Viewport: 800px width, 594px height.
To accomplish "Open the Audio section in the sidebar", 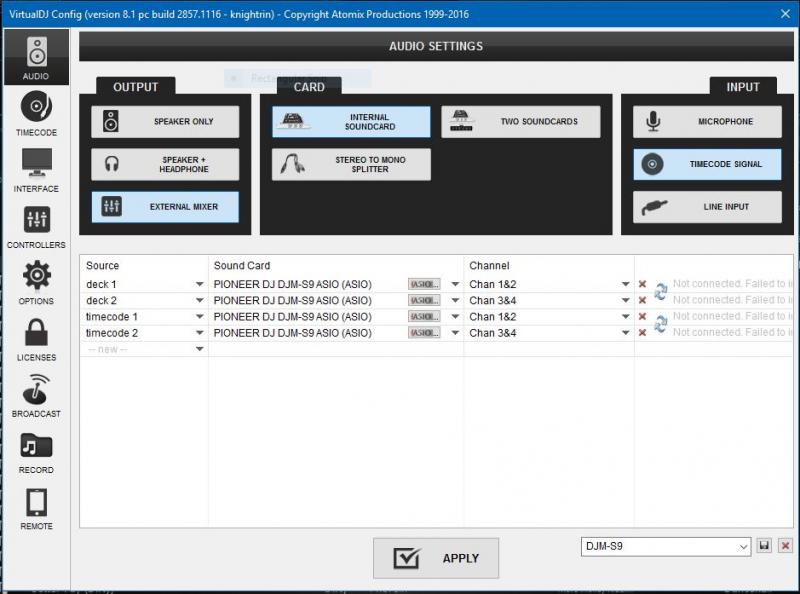I will point(36,57).
